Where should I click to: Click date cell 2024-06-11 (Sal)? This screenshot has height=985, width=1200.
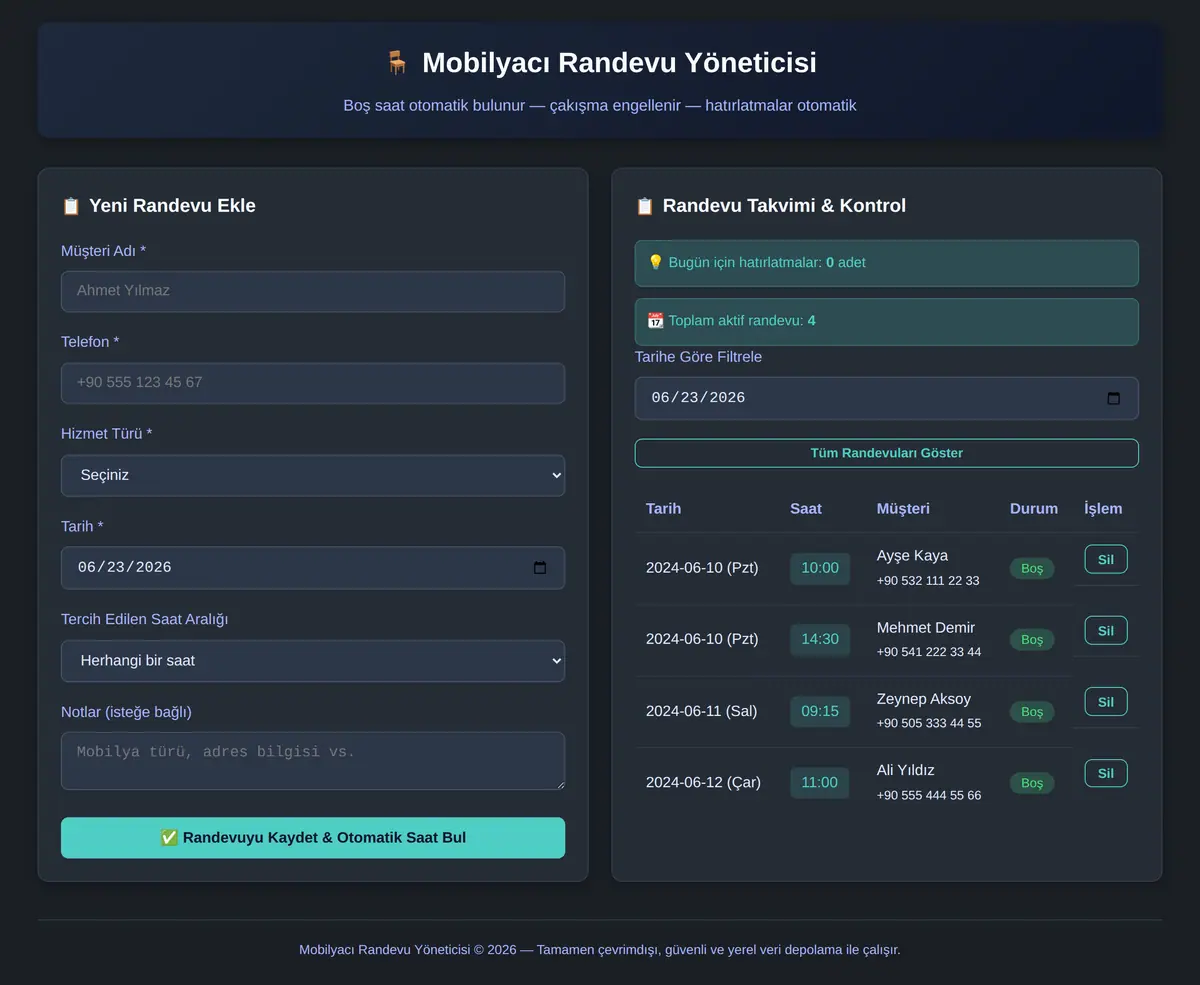[702, 711]
